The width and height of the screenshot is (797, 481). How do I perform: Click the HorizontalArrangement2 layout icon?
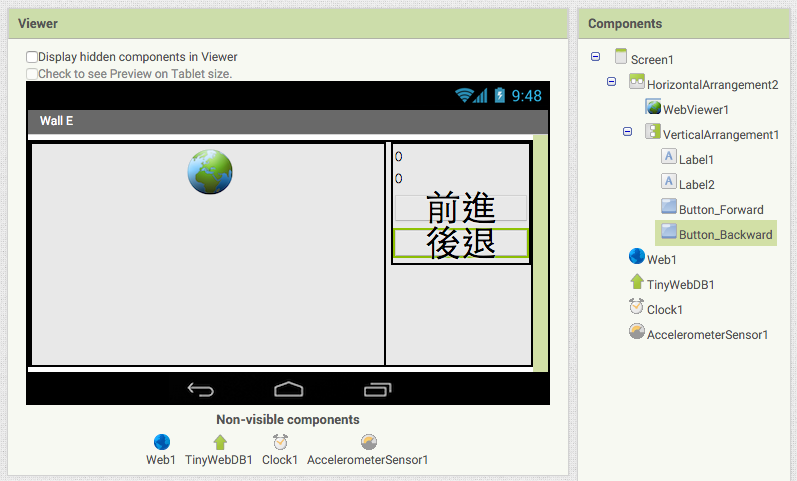click(637, 81)
